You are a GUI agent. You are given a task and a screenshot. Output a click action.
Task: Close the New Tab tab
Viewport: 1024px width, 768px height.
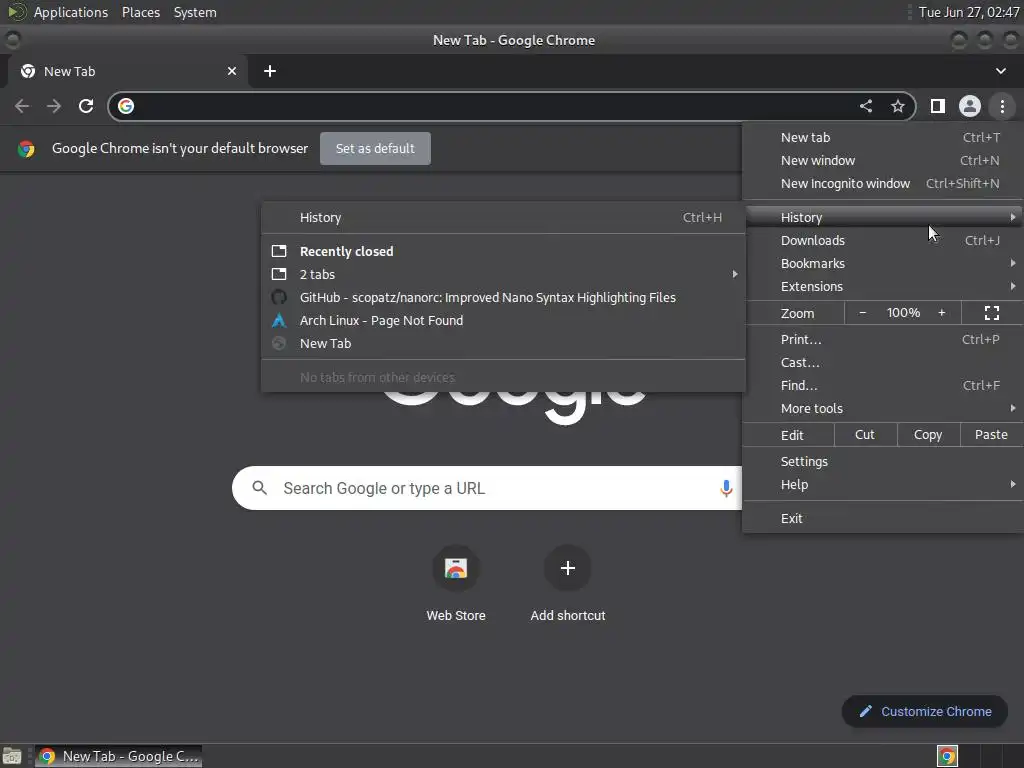(232, 71)
